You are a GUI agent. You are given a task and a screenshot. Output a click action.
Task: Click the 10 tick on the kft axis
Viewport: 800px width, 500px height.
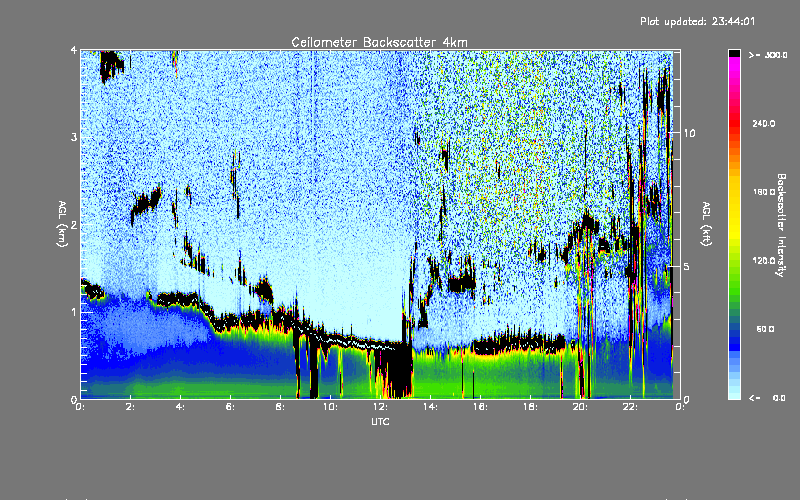click(689, 133)
